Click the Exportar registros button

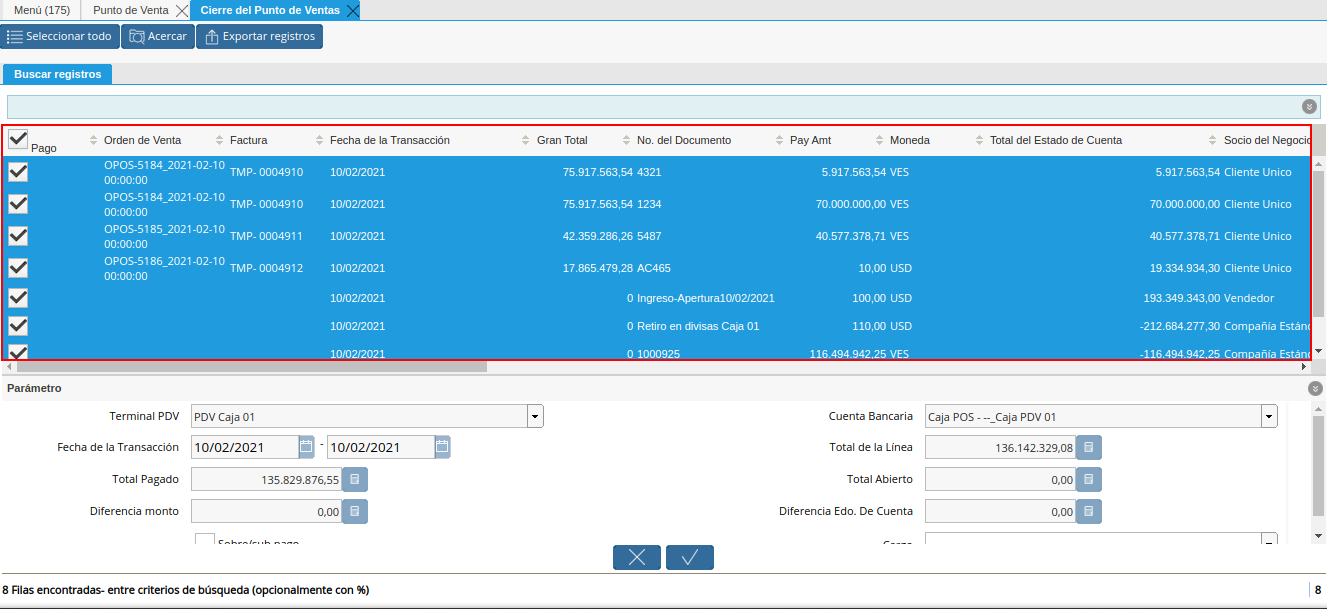click(x=259, y=37)
